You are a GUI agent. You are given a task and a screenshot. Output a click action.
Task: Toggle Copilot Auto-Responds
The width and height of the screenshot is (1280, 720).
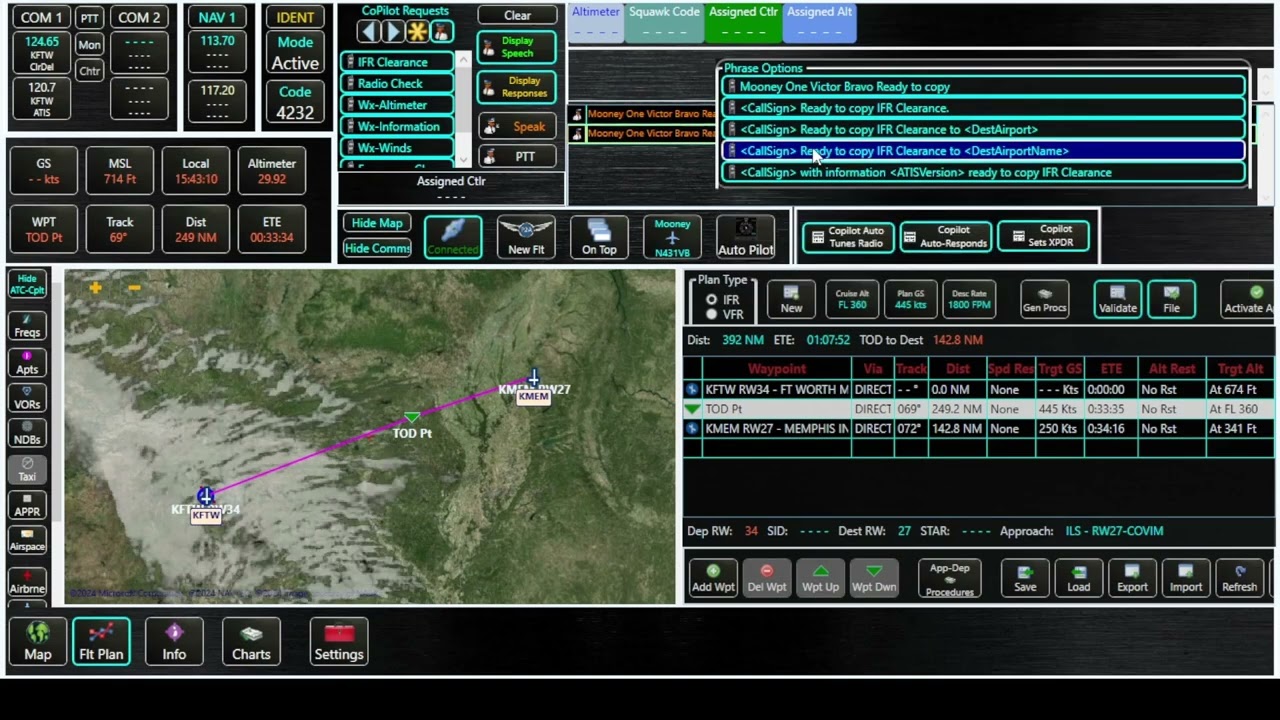click(945, 237)
